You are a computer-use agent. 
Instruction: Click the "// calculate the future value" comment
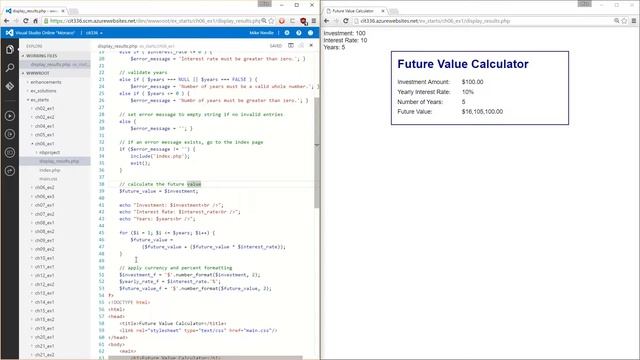[x=160, y=184]
